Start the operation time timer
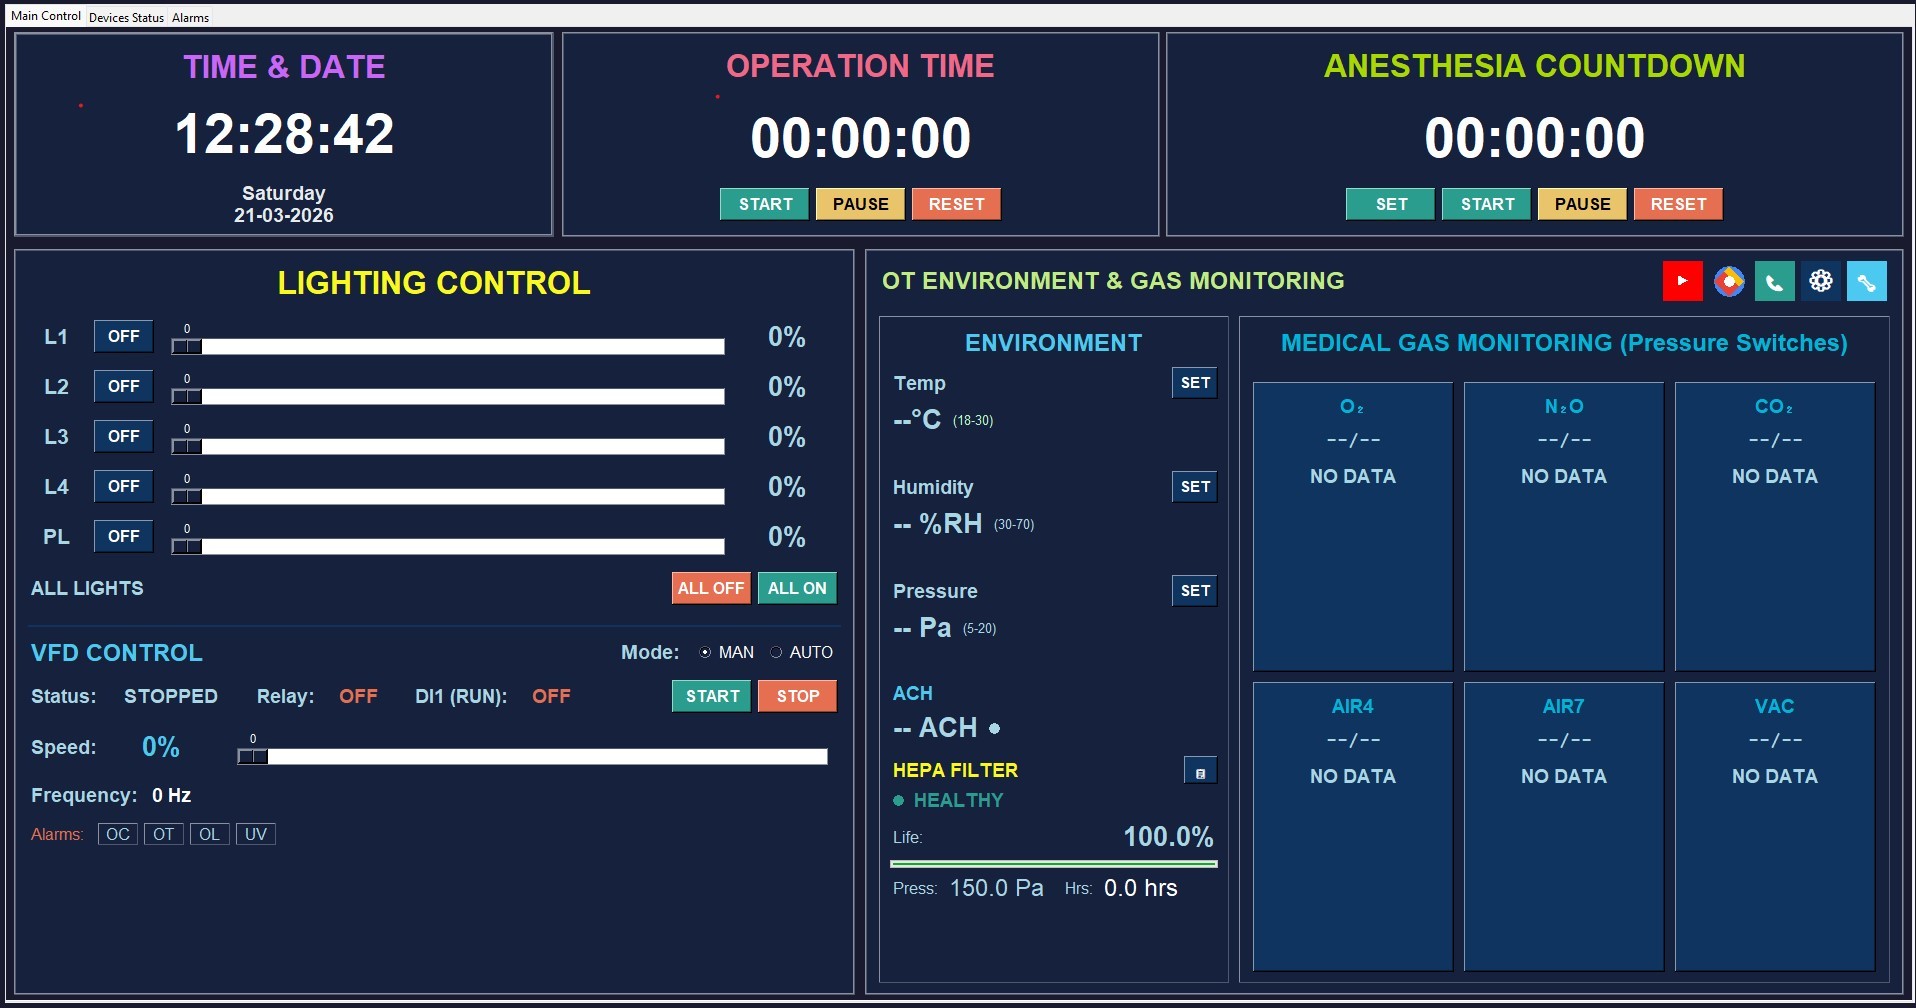Image resolution: width=1916 pixels, height=1008 pixels. 765,204
